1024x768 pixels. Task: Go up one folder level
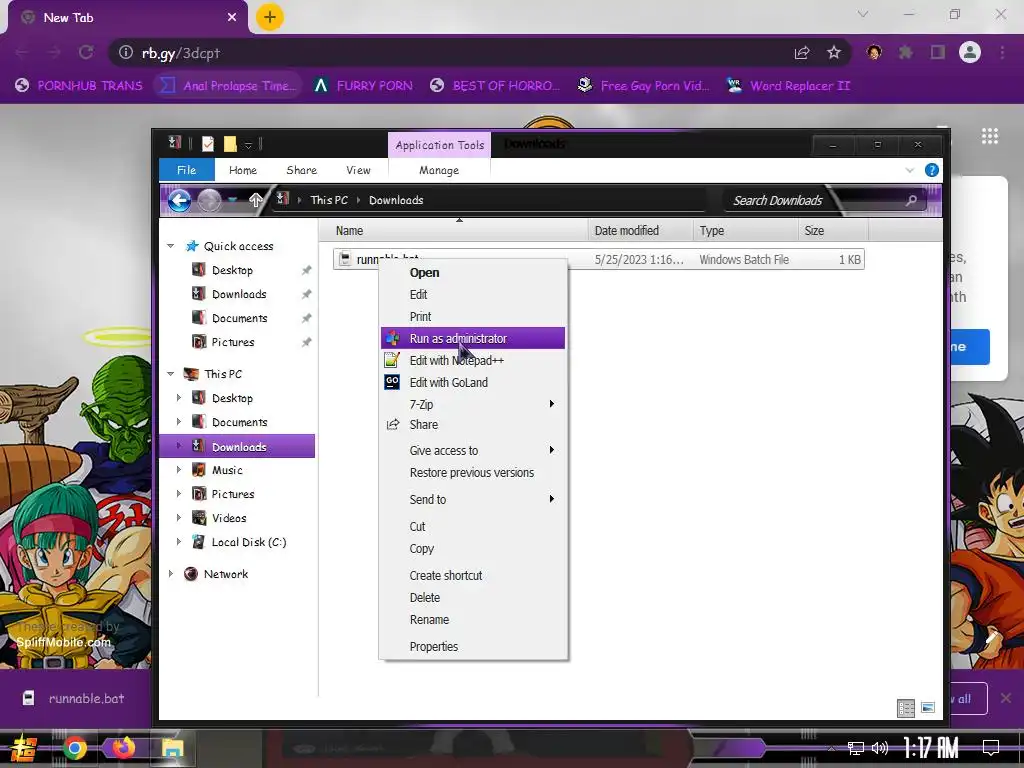255,200
